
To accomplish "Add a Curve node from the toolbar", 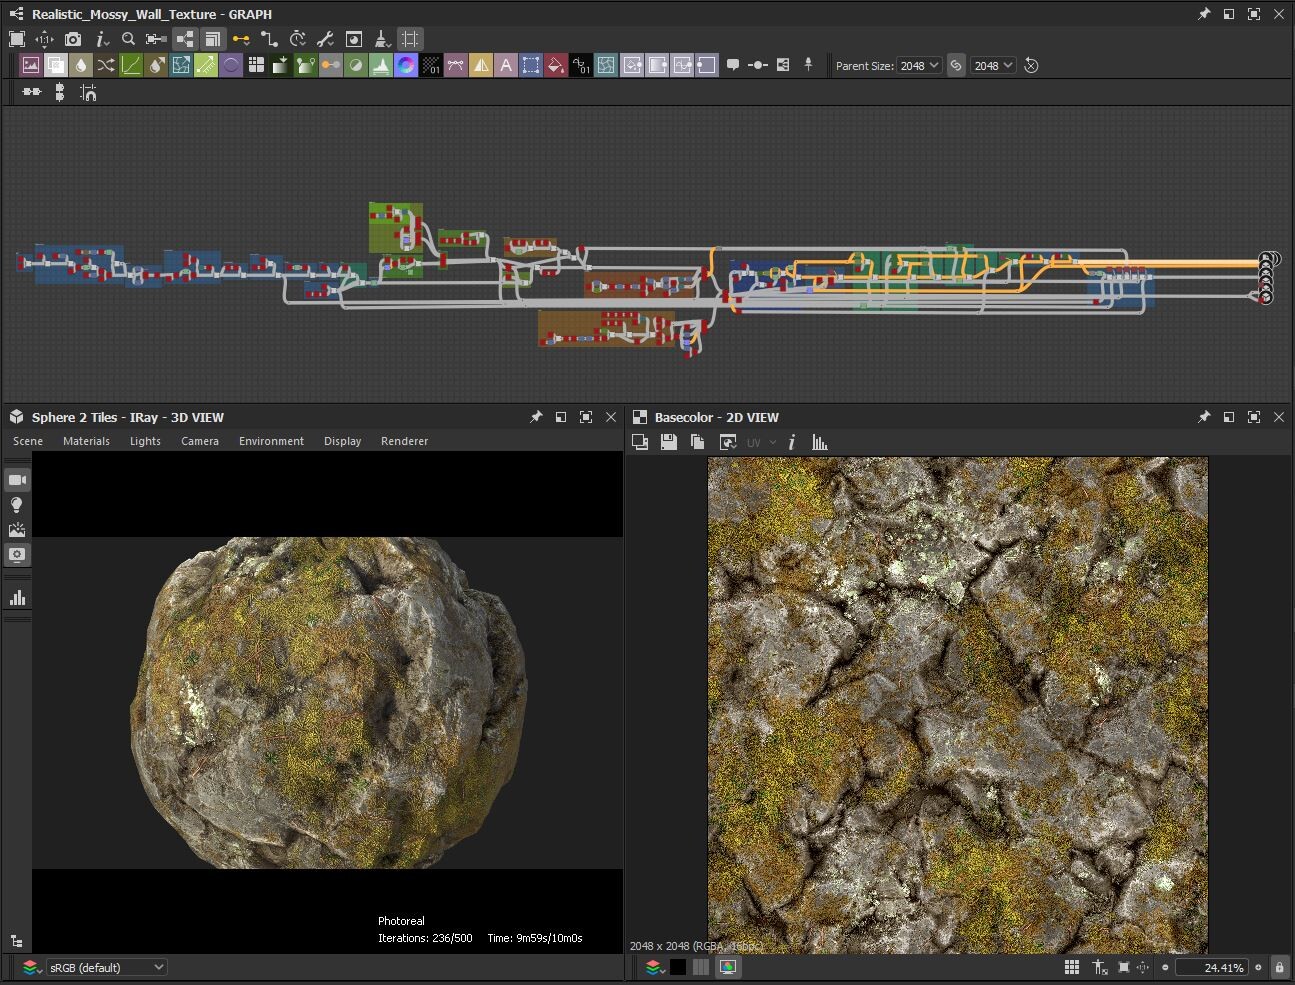I will [131, 66].
